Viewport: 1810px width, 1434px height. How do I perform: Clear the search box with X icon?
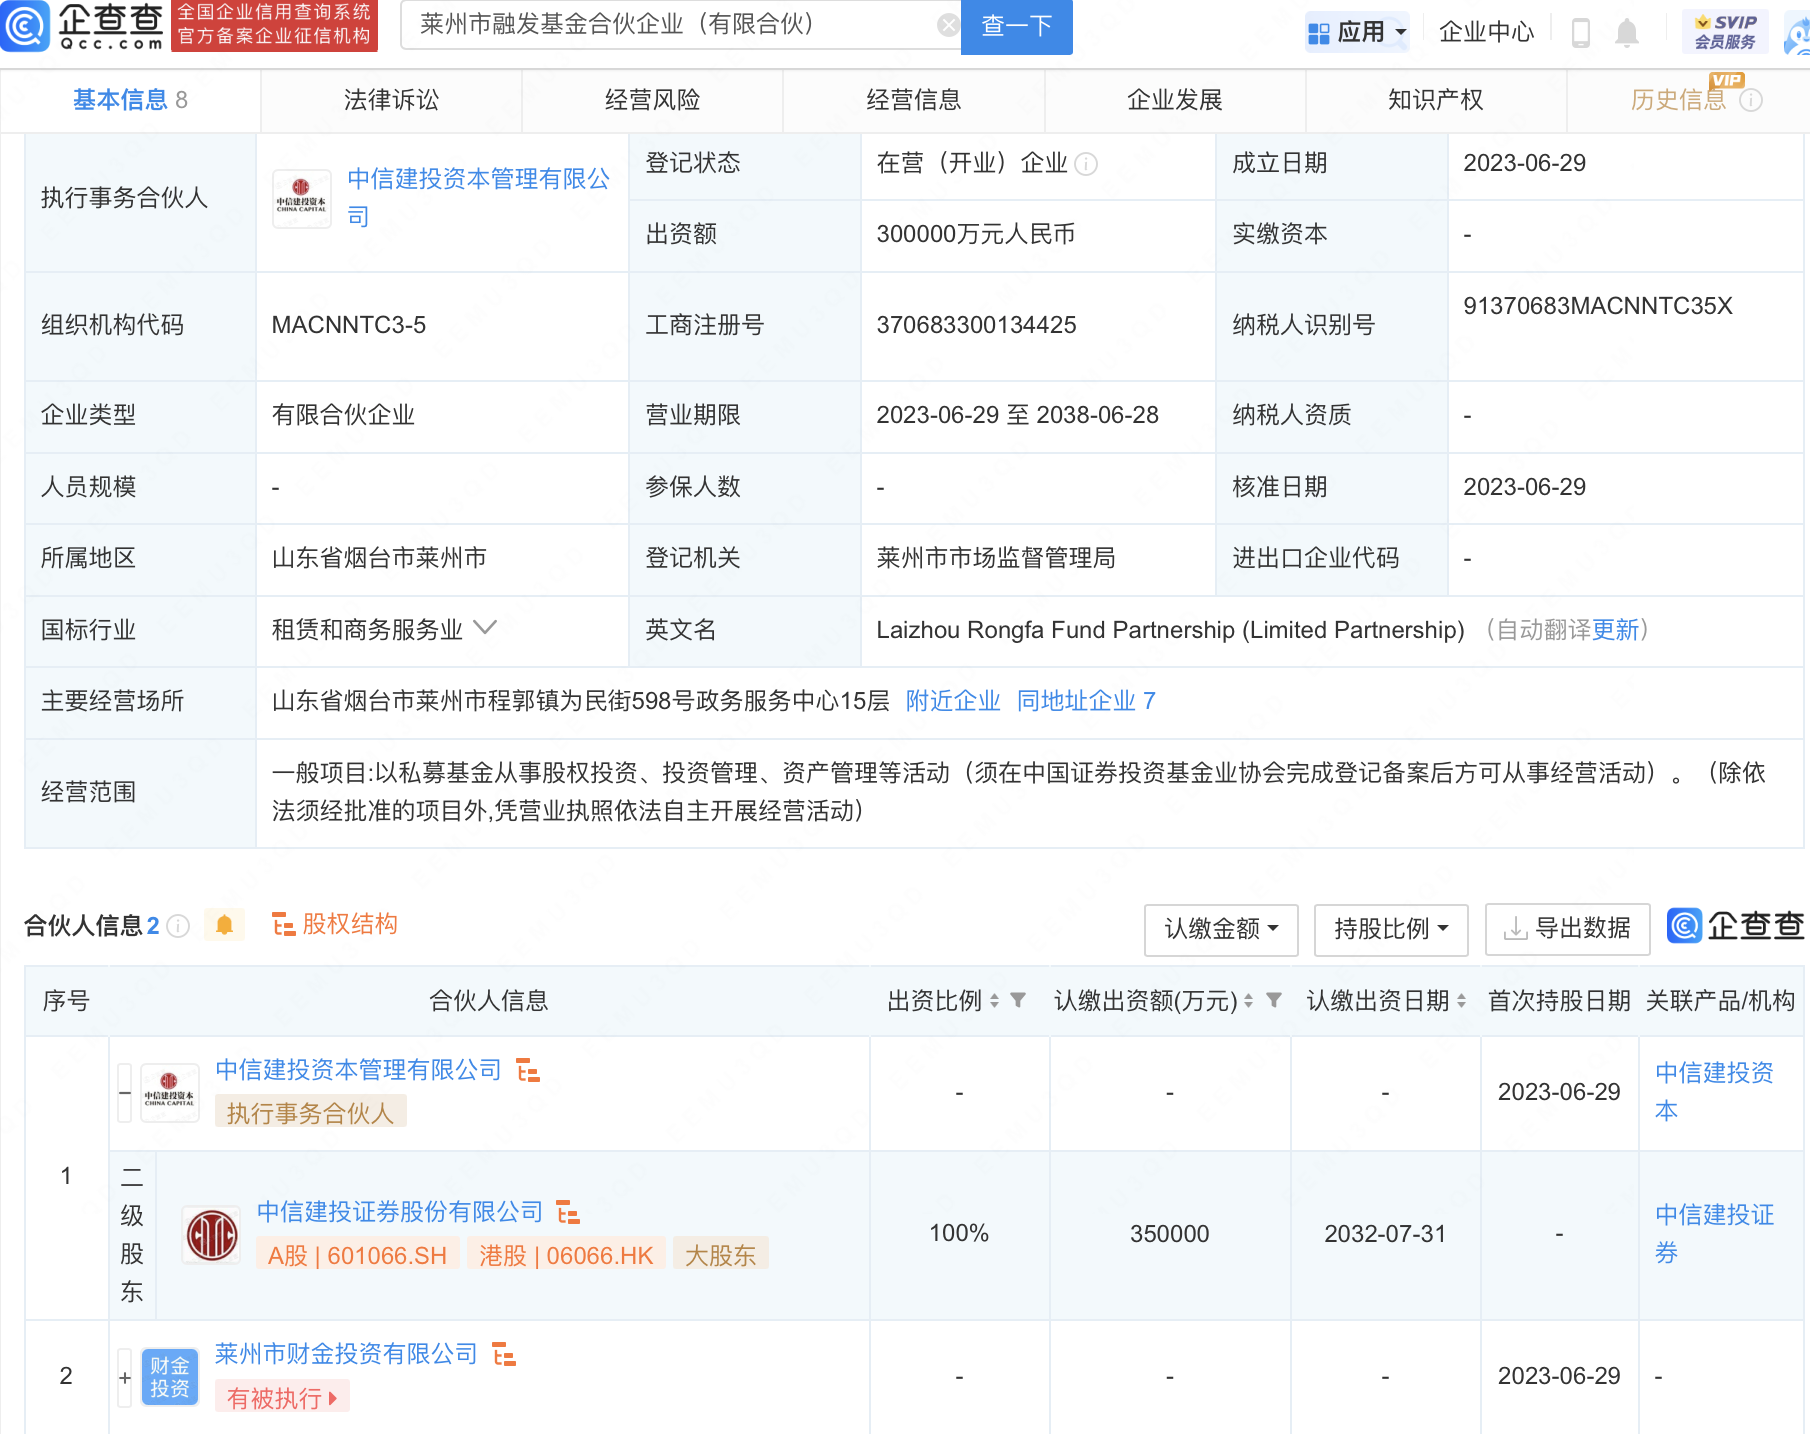(948, 25)
